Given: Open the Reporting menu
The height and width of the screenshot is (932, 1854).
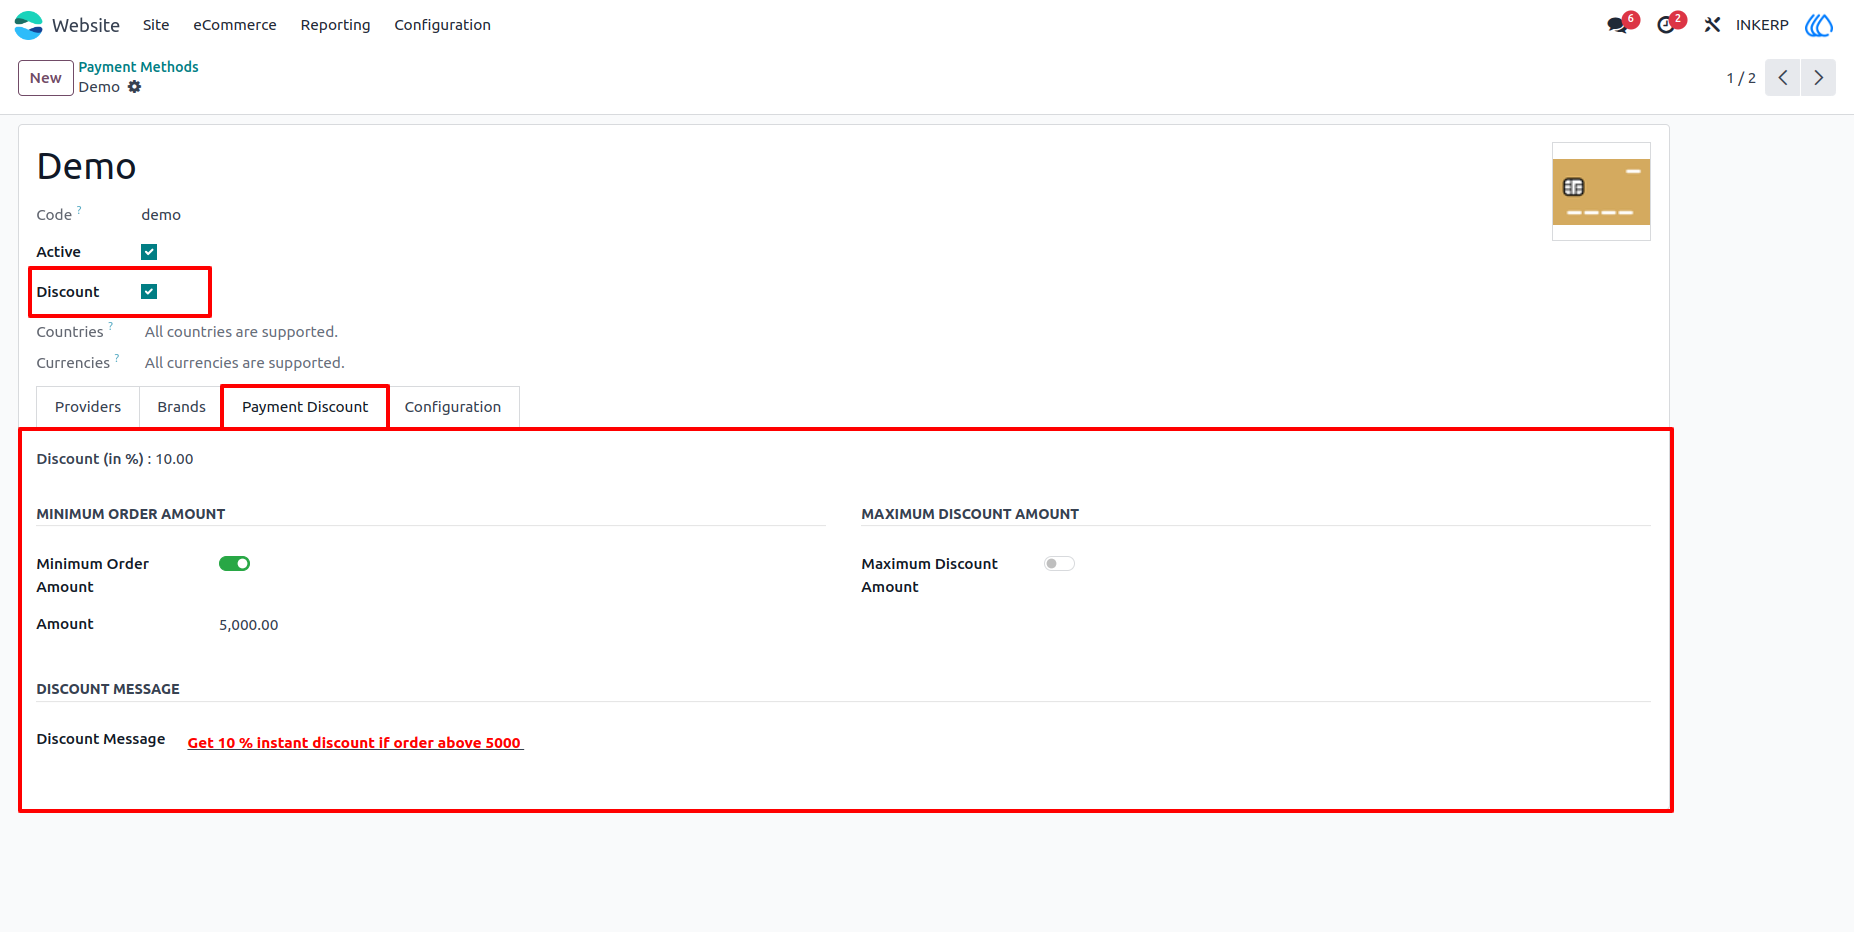Looking at the screenshot, I should (x=335, y=25).
